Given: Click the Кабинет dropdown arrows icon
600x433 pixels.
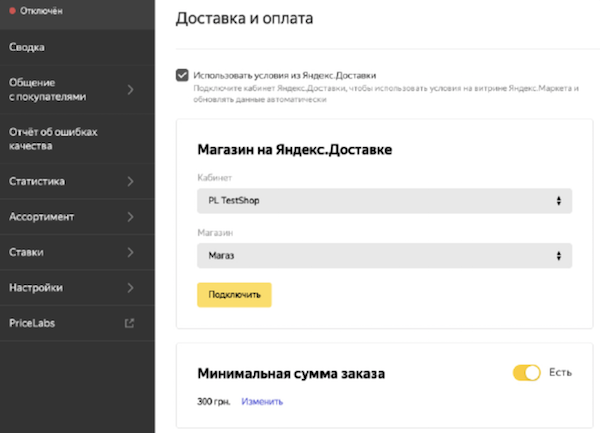Looking at the screenshot, I should (559, 201).
